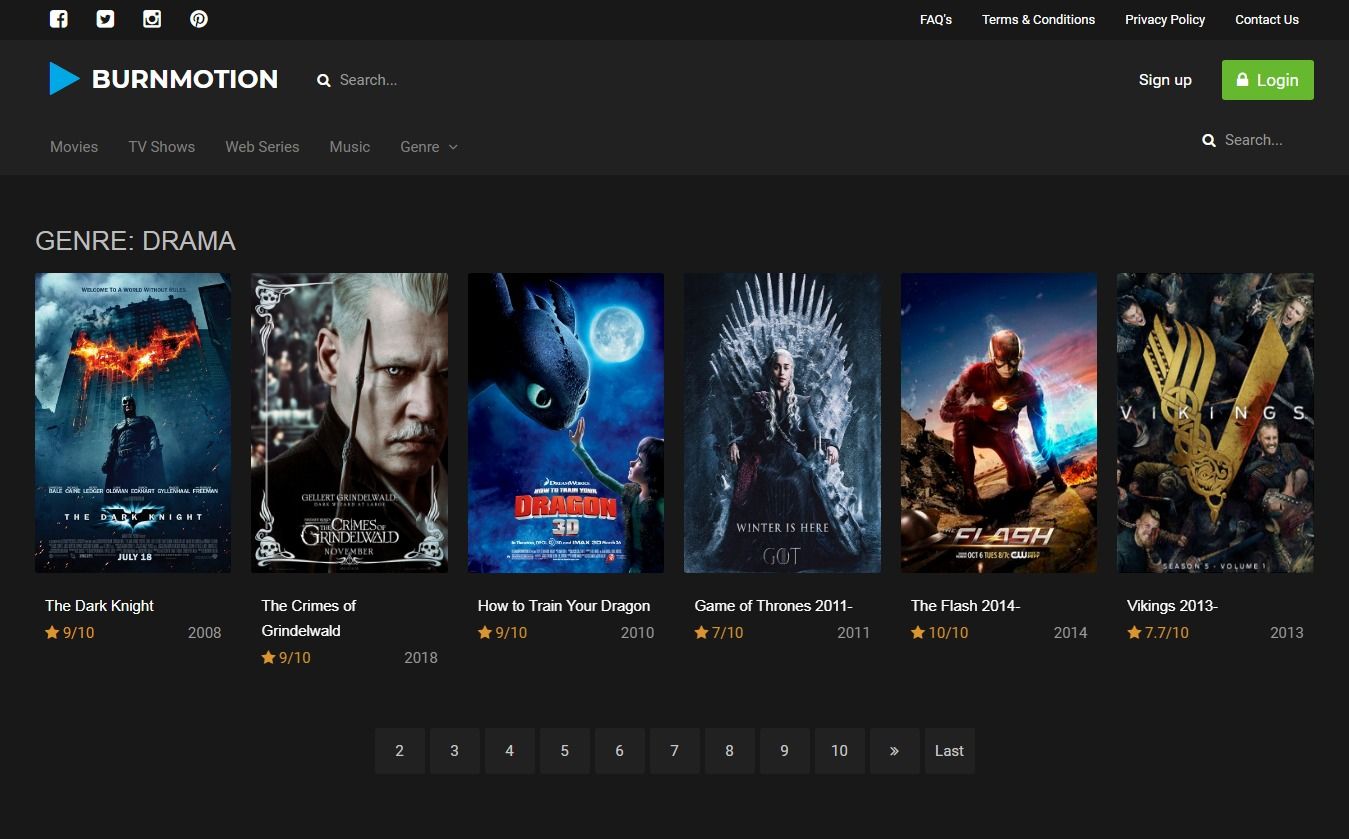
Task: Go to page 5 of results
Action: [565, 751]
